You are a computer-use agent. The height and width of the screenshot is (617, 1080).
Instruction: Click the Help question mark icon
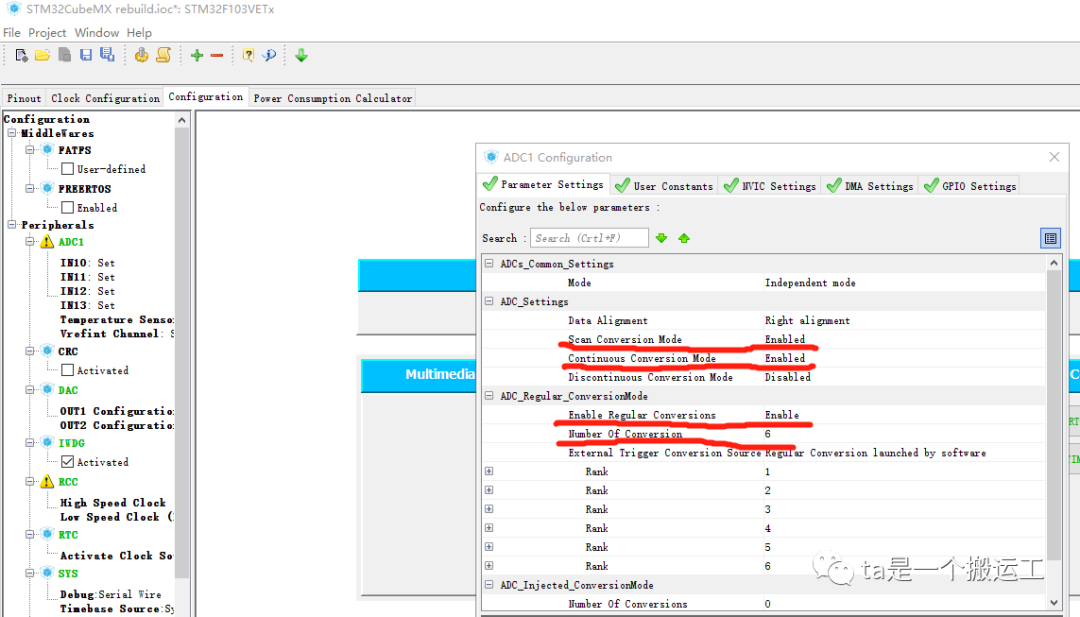pos(248,55)
